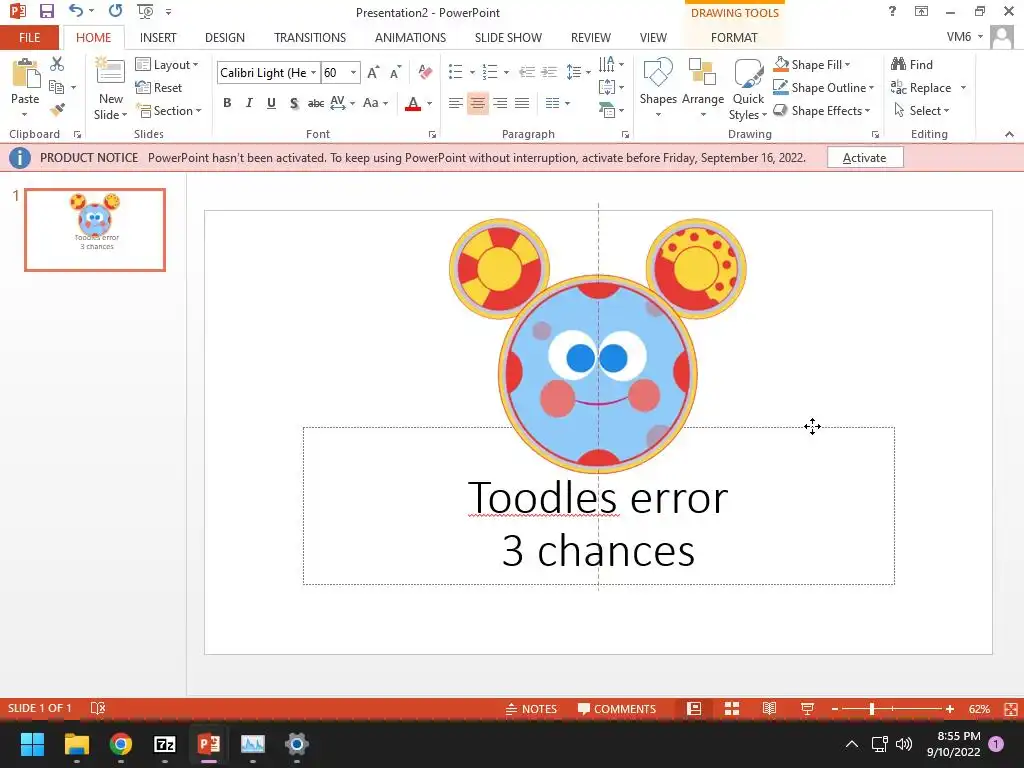Viewport: 1024px width, 768px height.
Task: Click the Undo arrow icon
Action: (x=76, y=11)
